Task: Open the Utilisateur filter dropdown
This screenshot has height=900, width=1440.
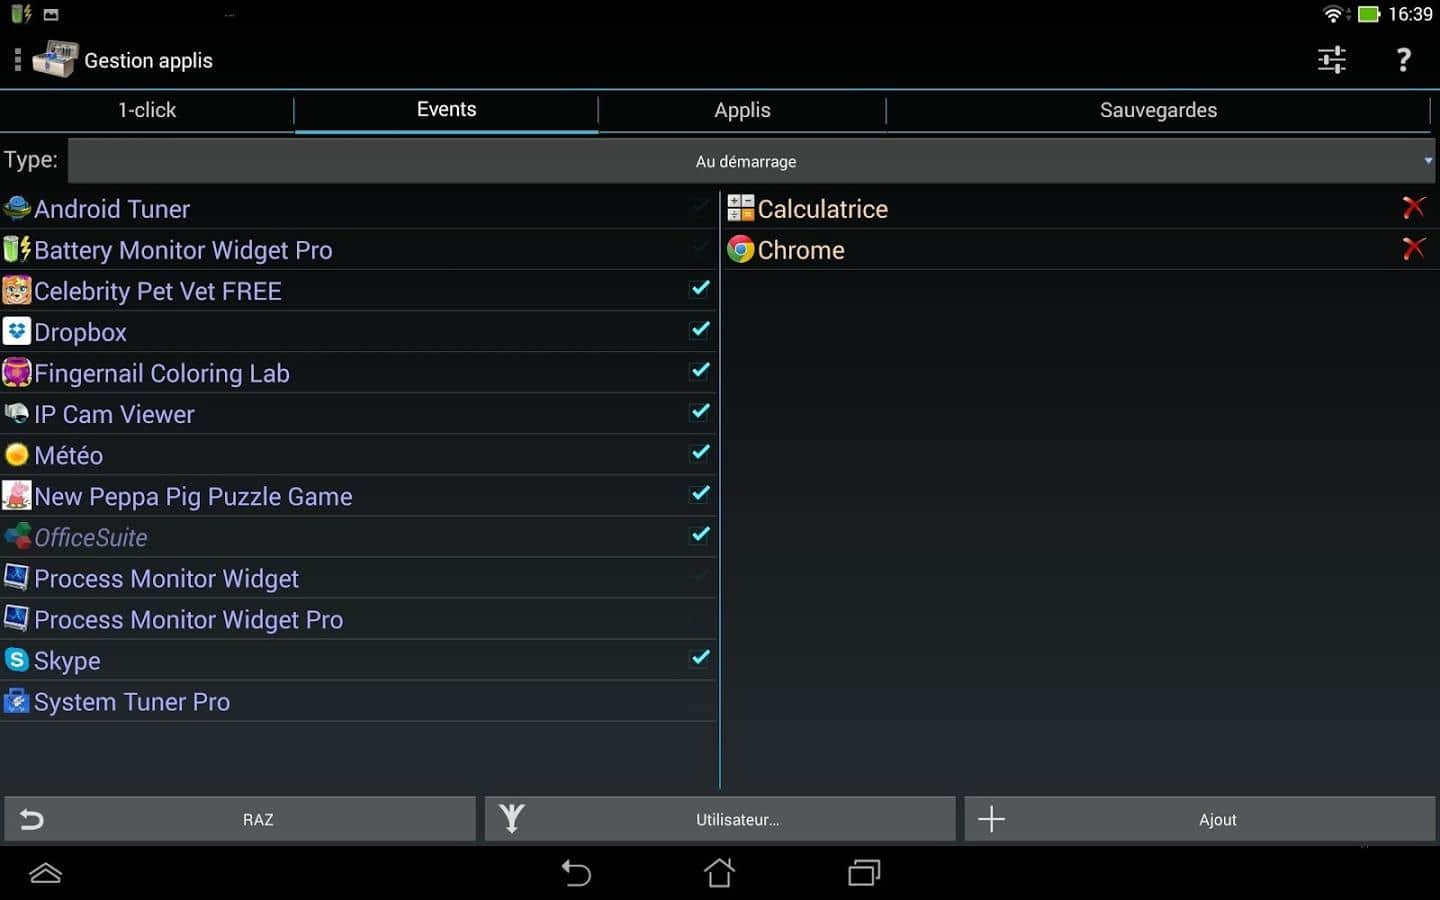Action: 720,819
